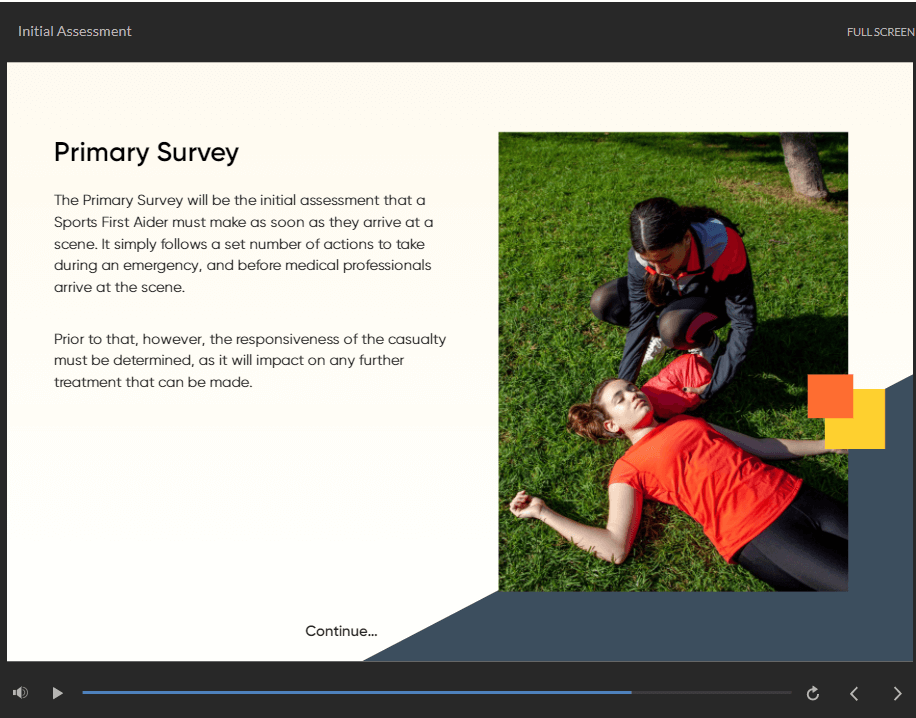Select the left chevron in the player bar
This screenshot has height=718, width=916.
pos(854,692)
